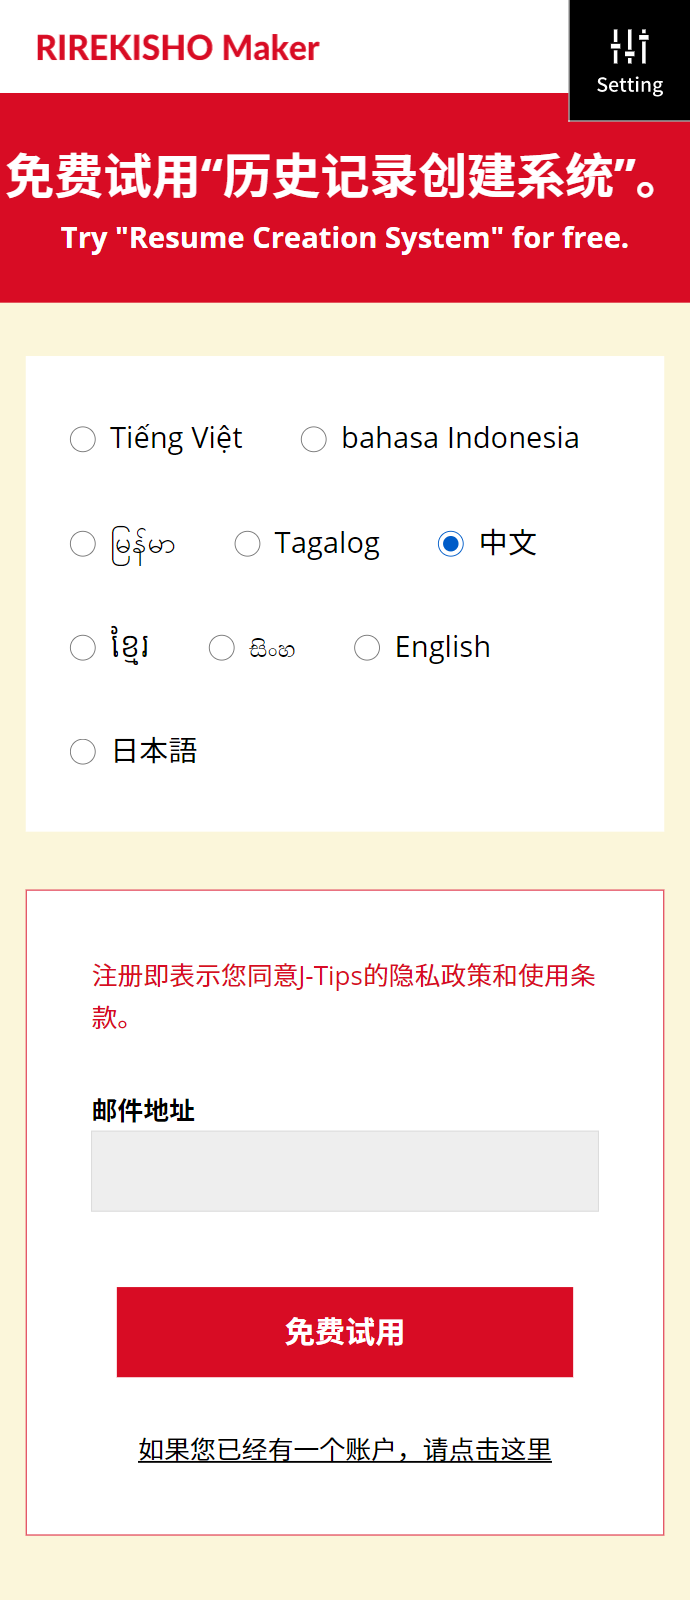Choose the Khmer language radio option
This screenshot has height=1600, width=690.
click(x=83, y=648)
